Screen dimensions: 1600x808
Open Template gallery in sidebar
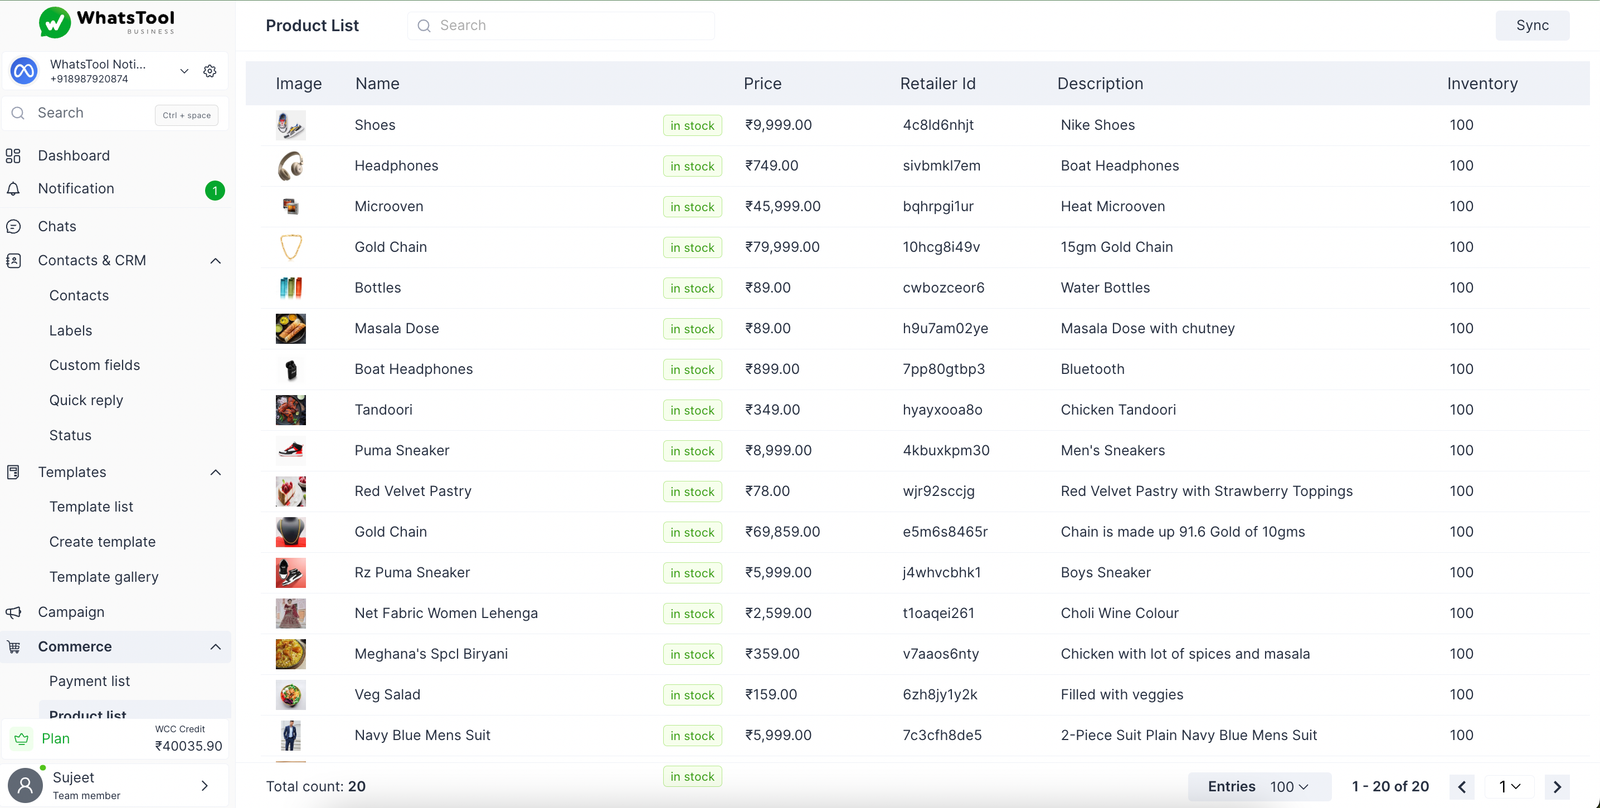click(104, 577)
